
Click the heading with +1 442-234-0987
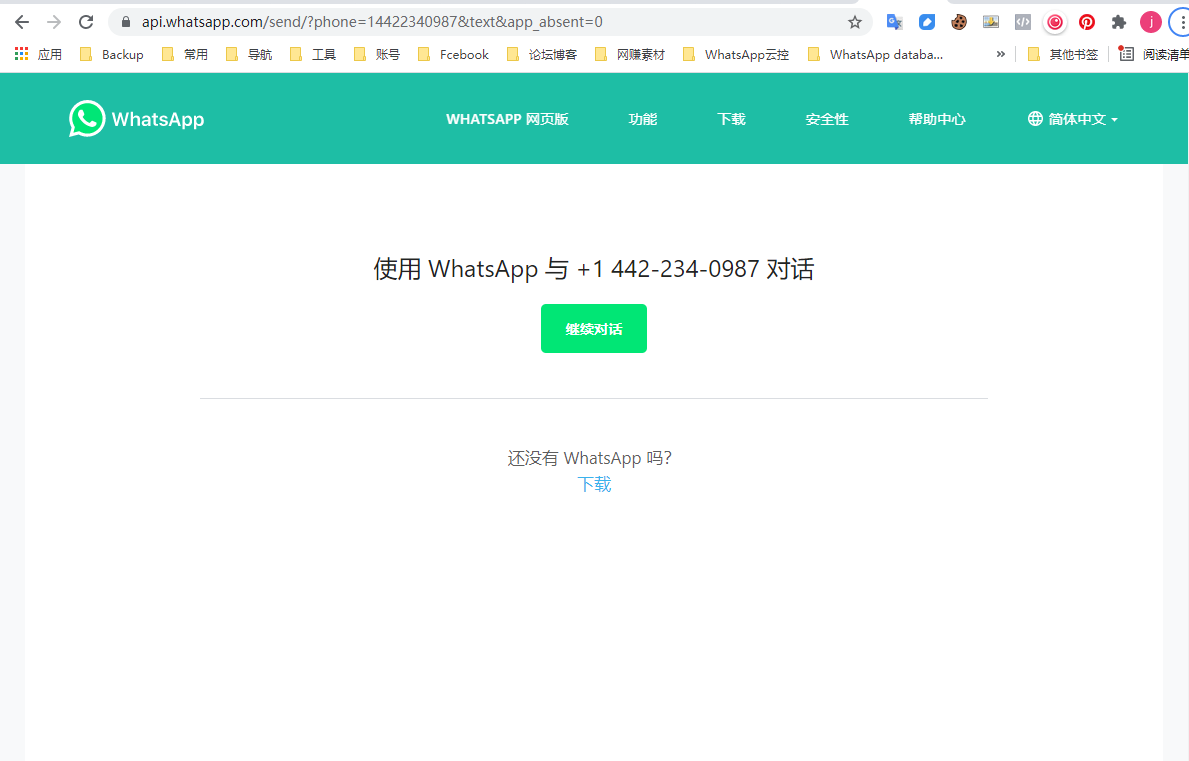[594, 269]
